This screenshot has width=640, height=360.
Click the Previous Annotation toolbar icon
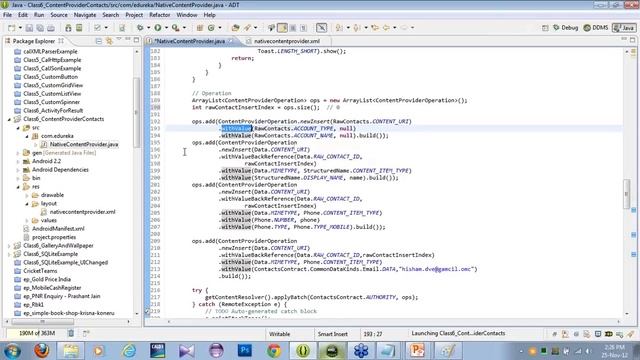pos(357,28)
